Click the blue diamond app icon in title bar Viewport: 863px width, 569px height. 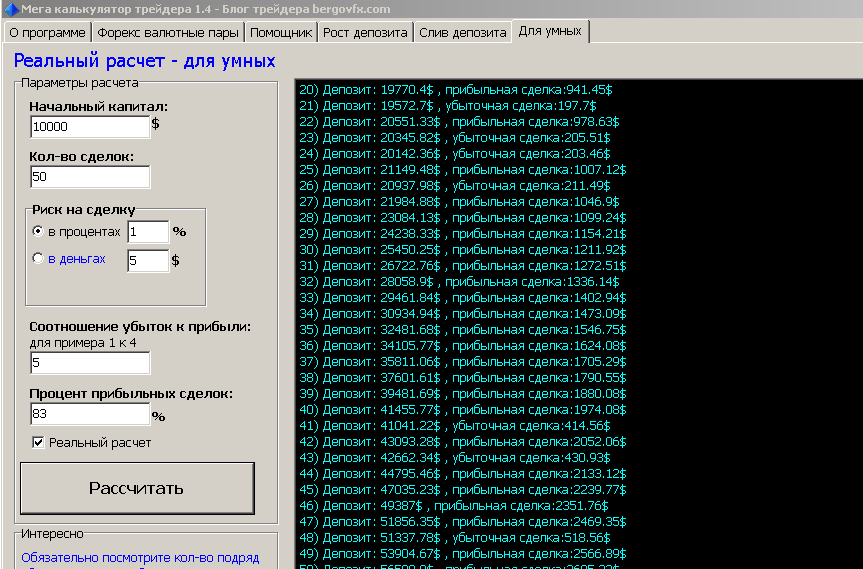click(x=11, y=9)
